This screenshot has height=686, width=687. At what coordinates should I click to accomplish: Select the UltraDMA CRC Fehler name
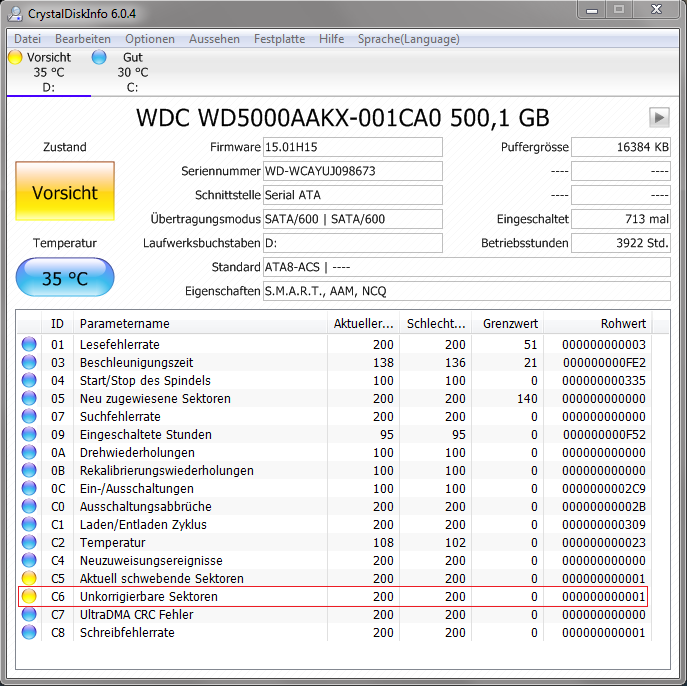[136, 615]
